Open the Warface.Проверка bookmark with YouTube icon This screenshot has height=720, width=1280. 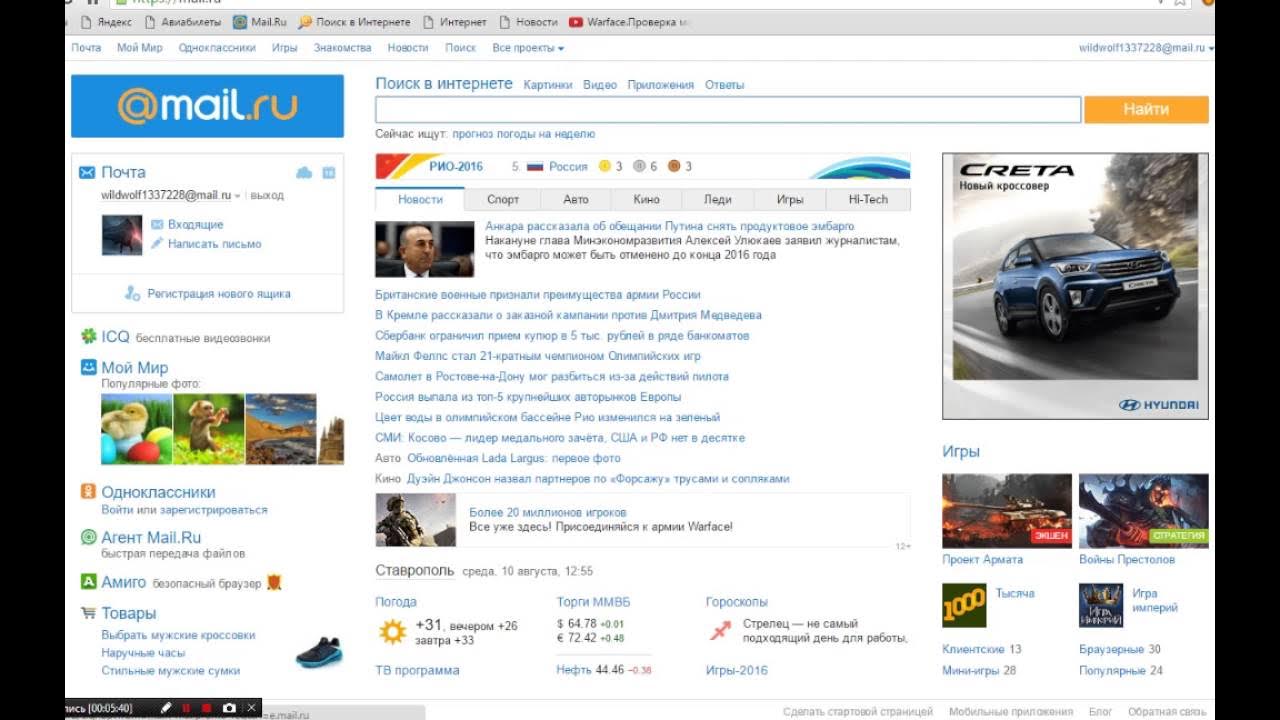point(630,22)
